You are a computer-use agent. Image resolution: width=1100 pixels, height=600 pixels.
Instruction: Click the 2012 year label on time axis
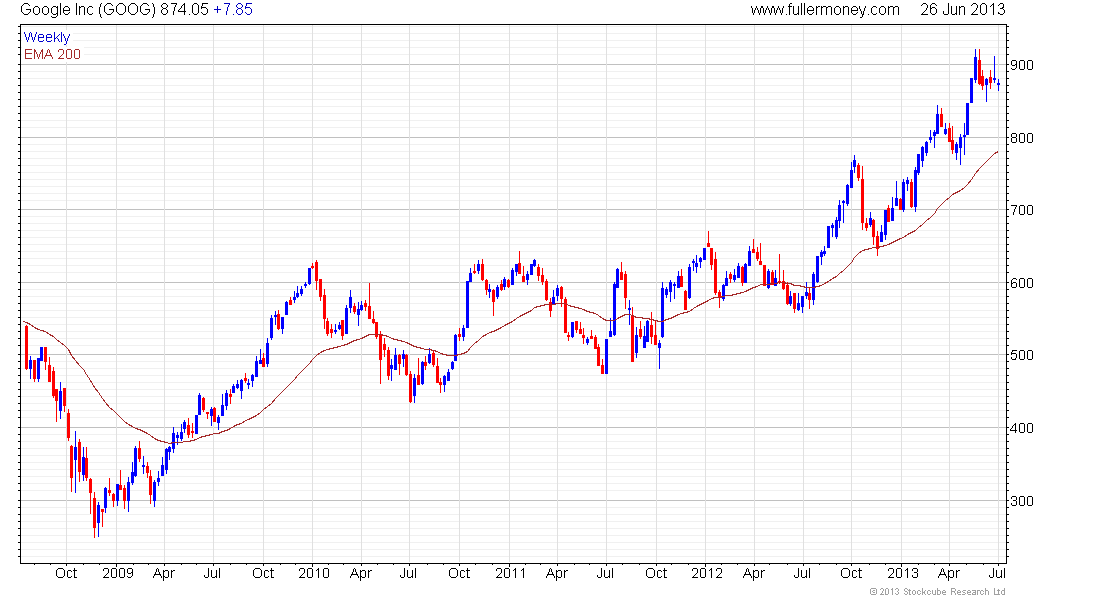pyautogui.click(x=706, y=573)
